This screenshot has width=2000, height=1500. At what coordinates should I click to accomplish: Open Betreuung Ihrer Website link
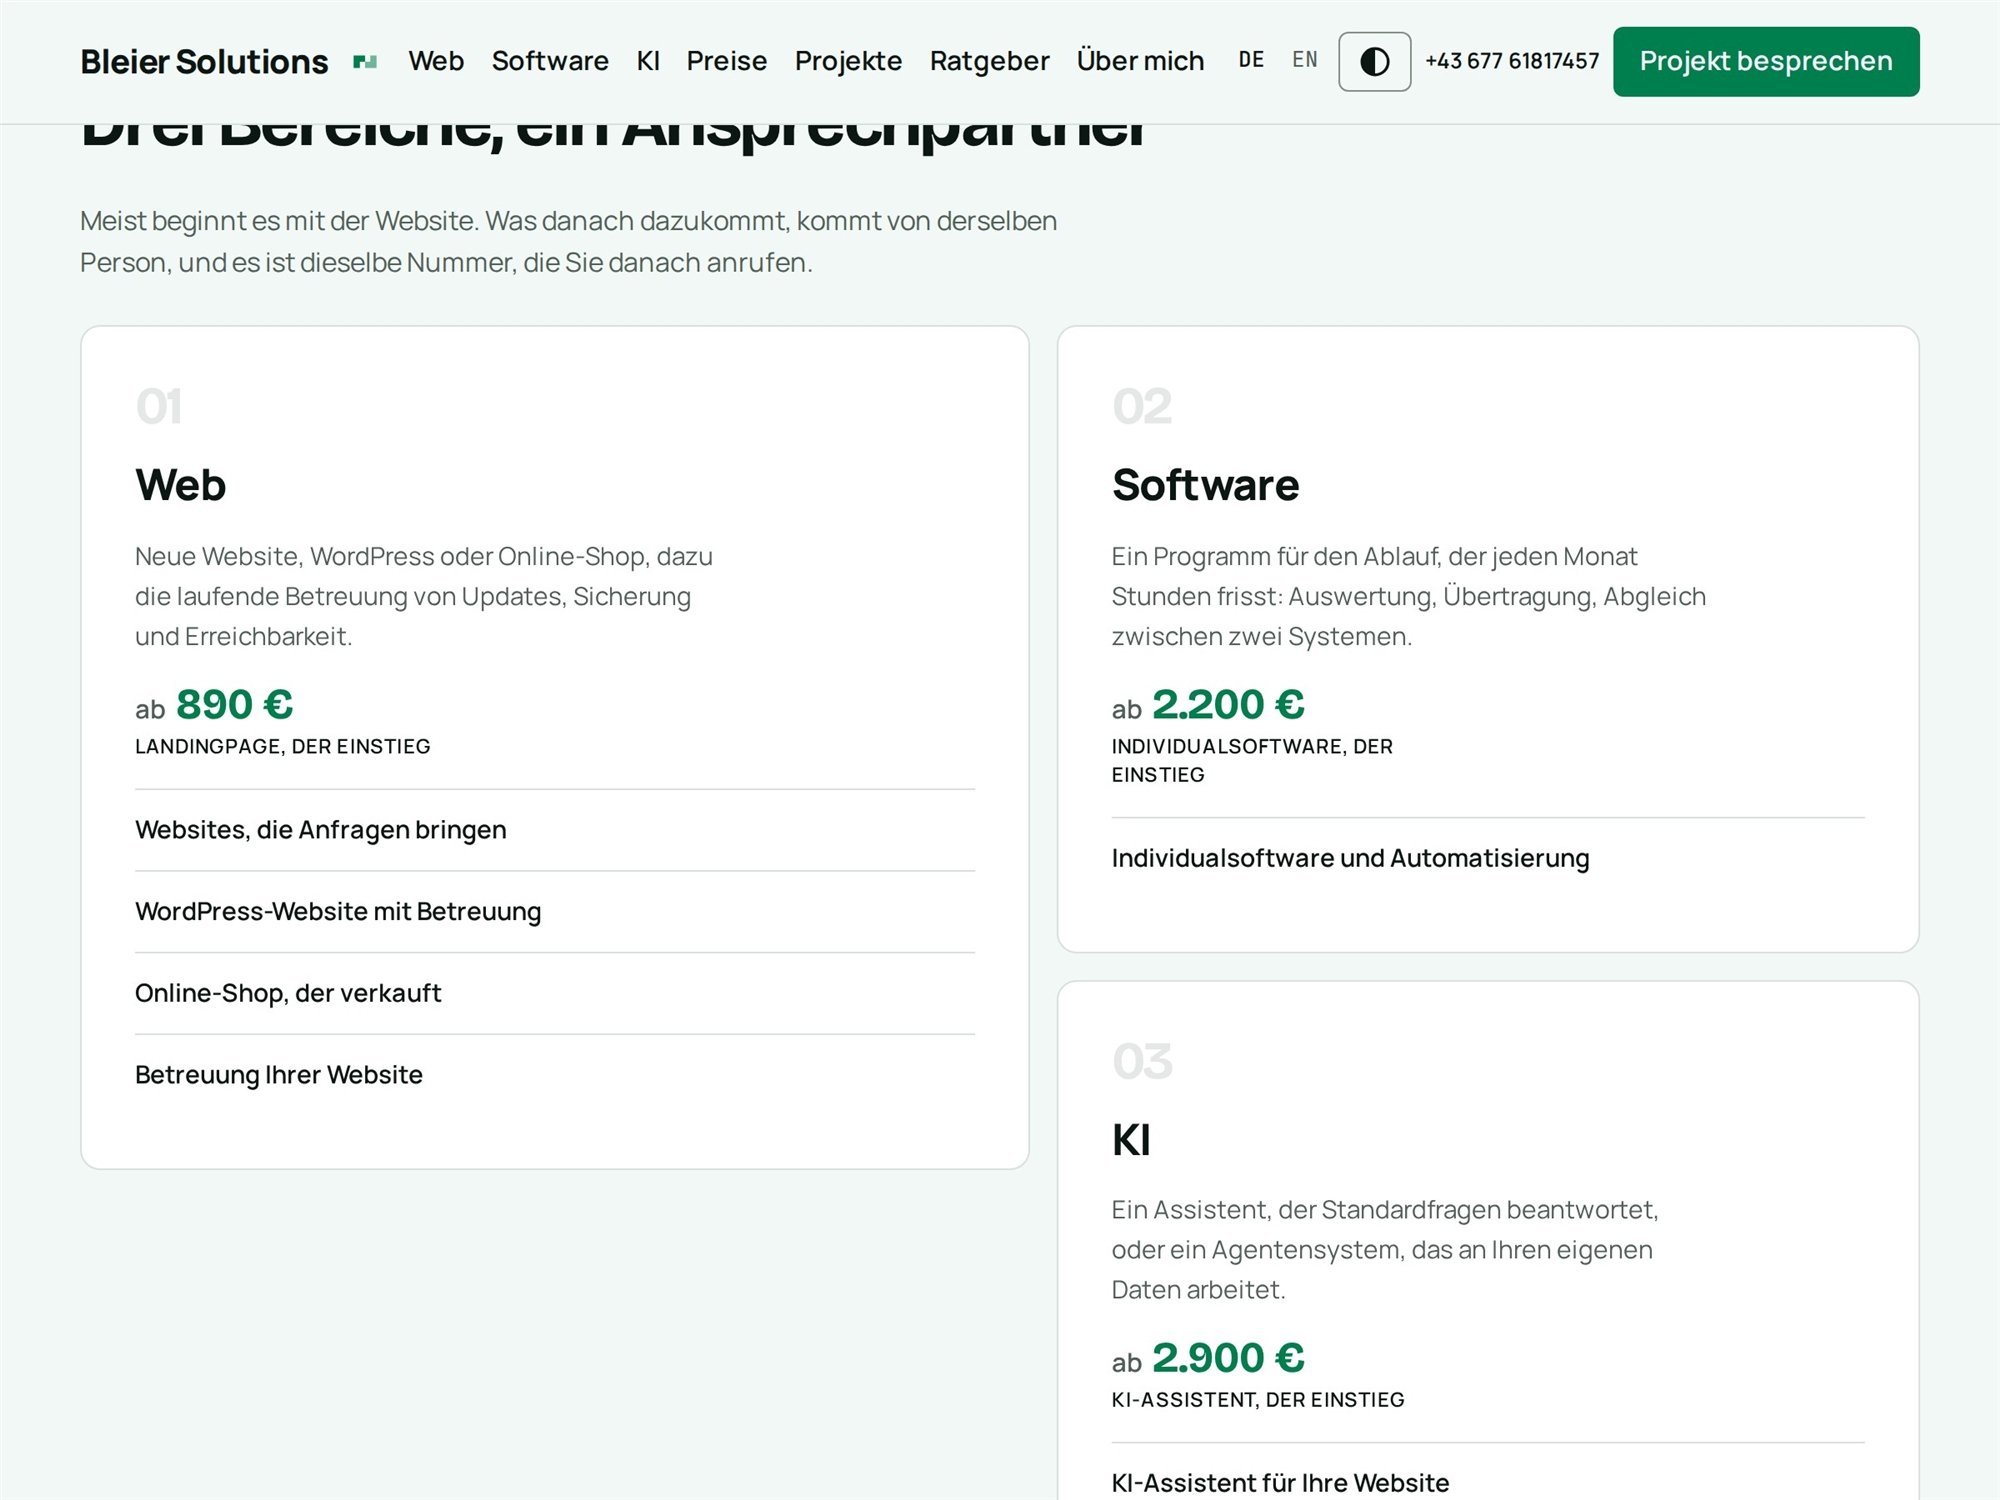(555, 1075)
